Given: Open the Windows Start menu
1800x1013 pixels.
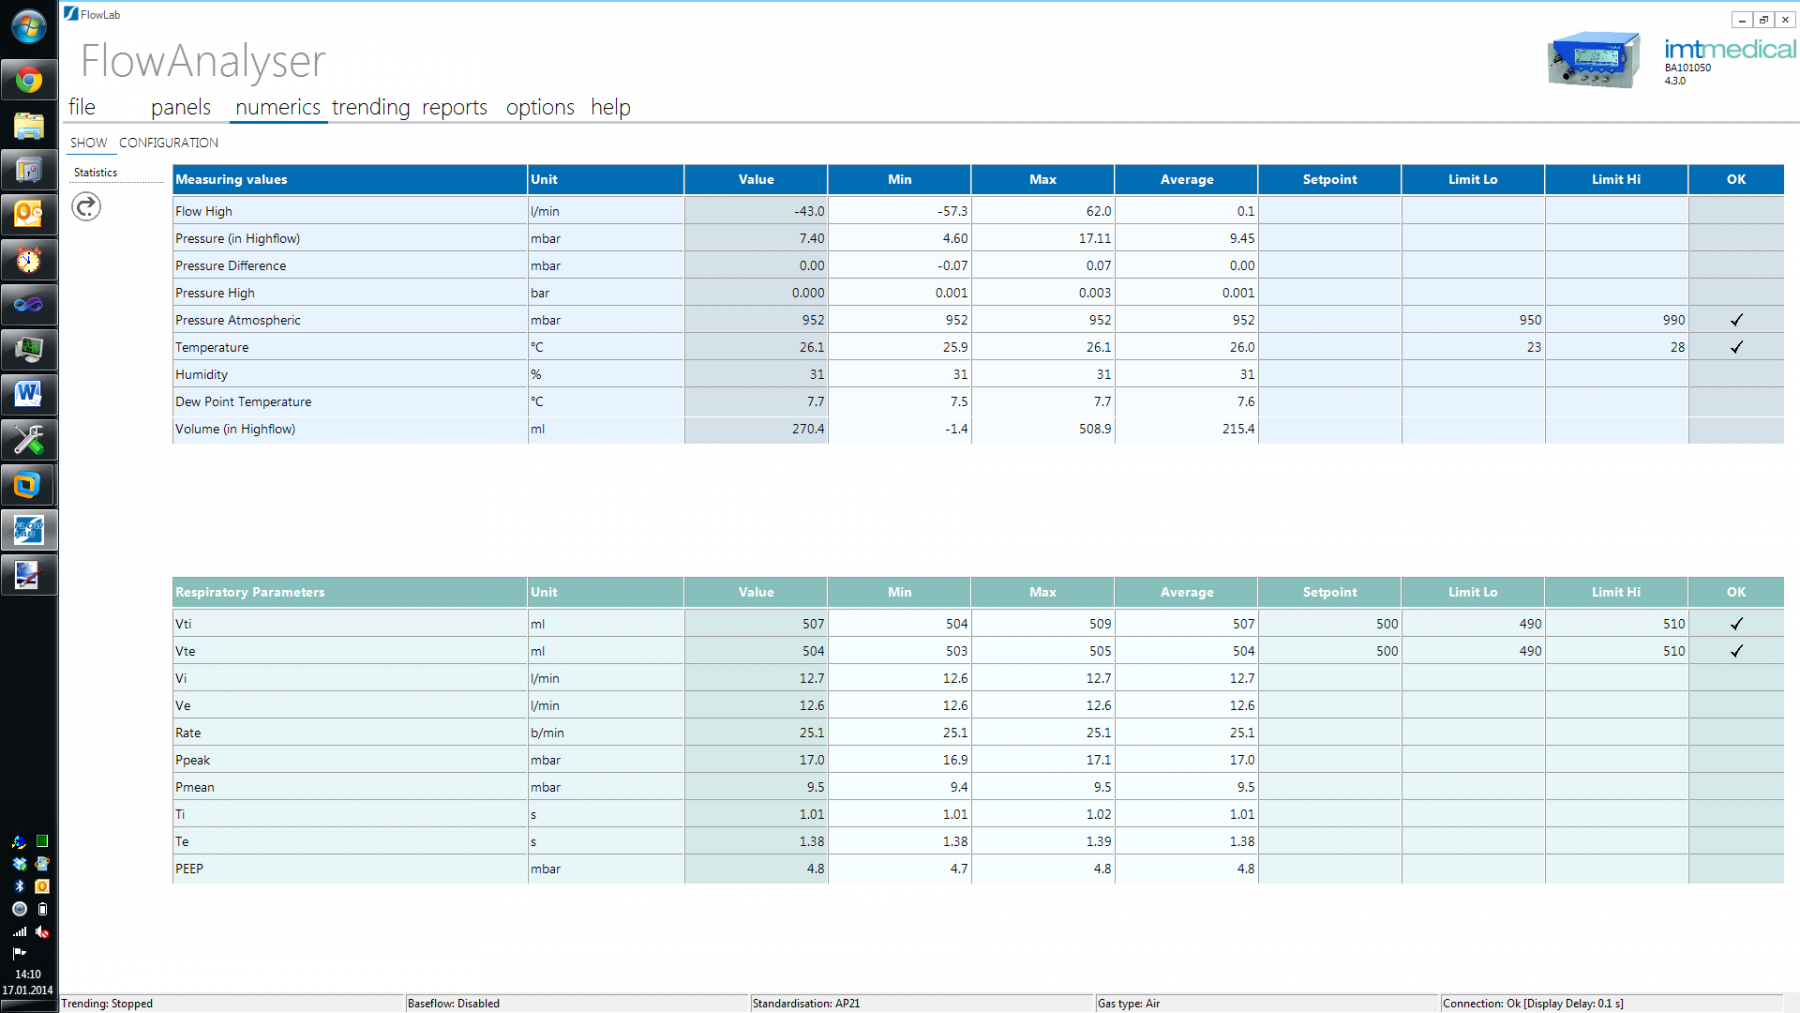Looking at the screenshot, I should [28, 27].
